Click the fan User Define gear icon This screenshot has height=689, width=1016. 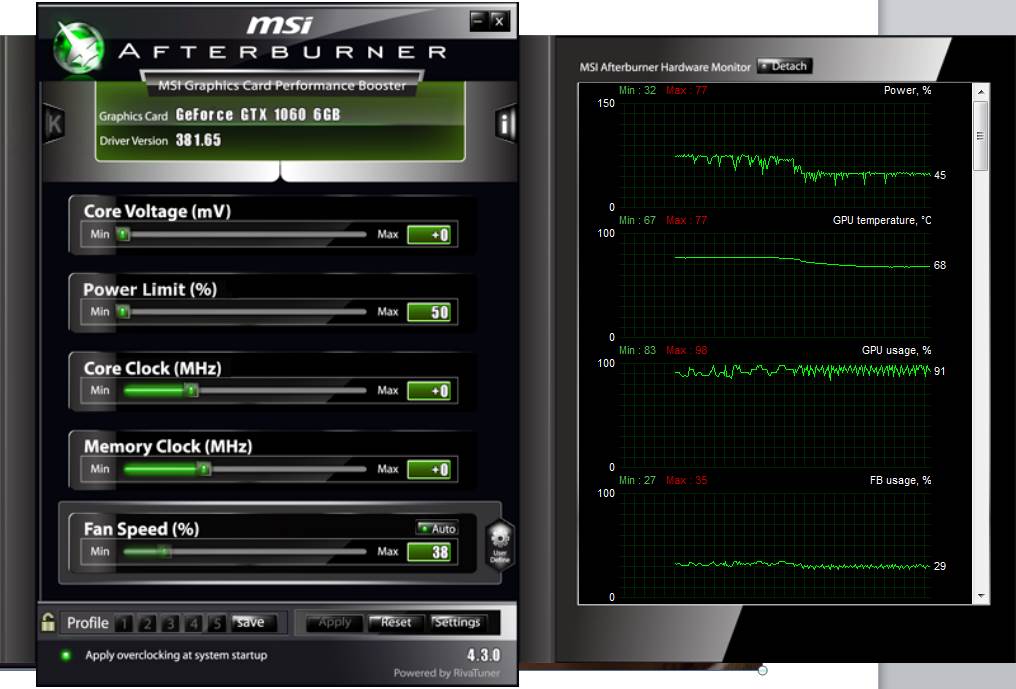pos(499,542)
